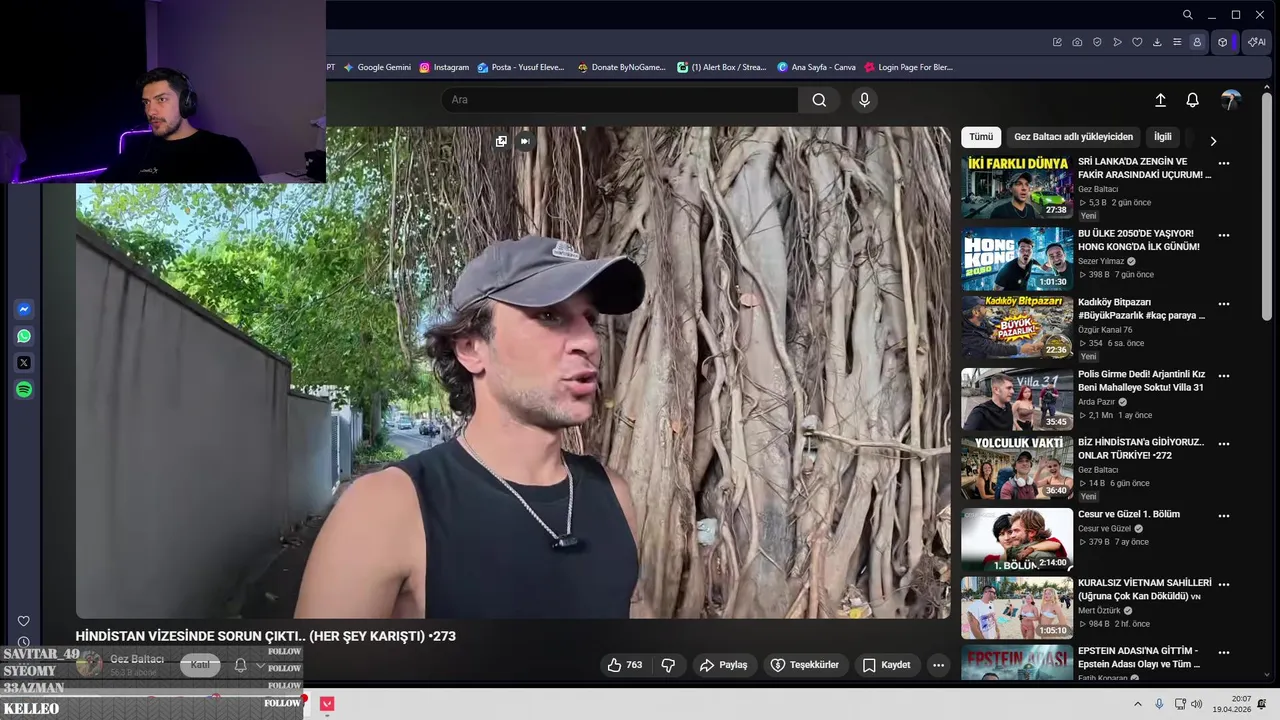The image size is (1280, 720).
Task: Click the send arrow icon in toolbar
Action: coord(1117,42)
